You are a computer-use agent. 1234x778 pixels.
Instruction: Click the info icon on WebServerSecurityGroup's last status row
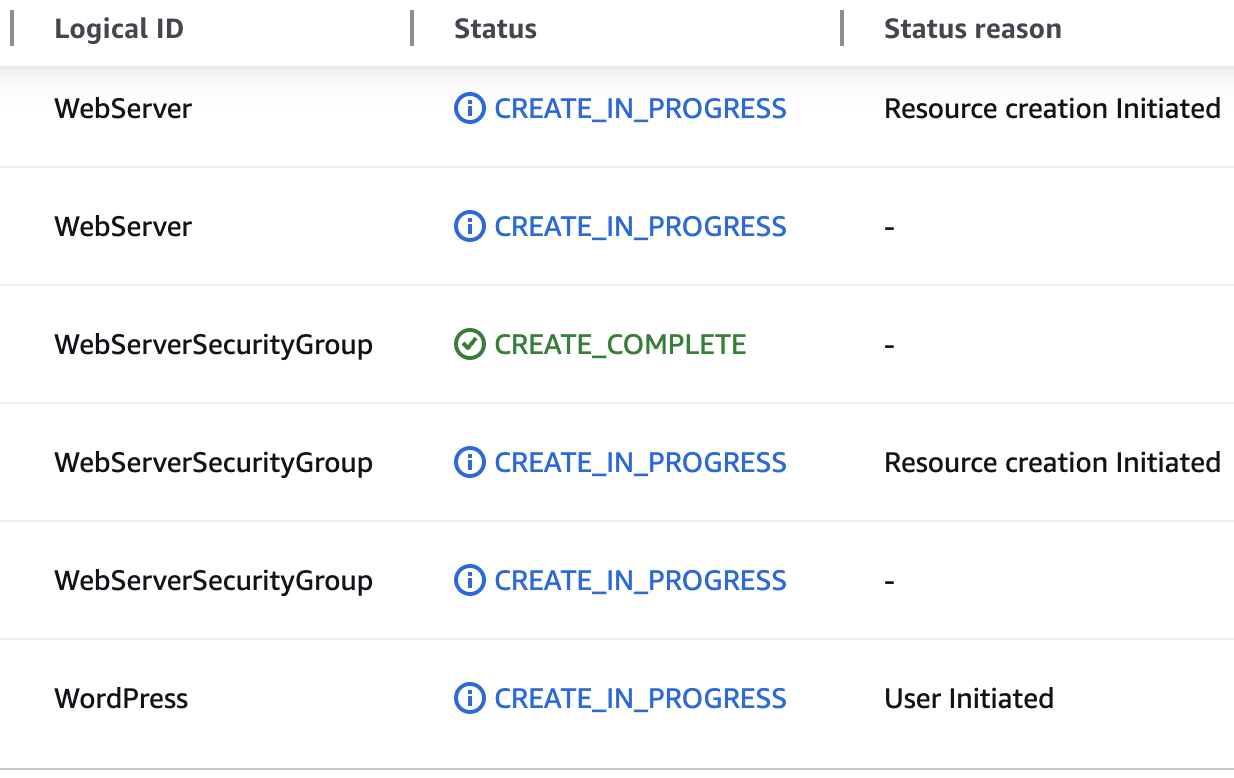(469, 580)
